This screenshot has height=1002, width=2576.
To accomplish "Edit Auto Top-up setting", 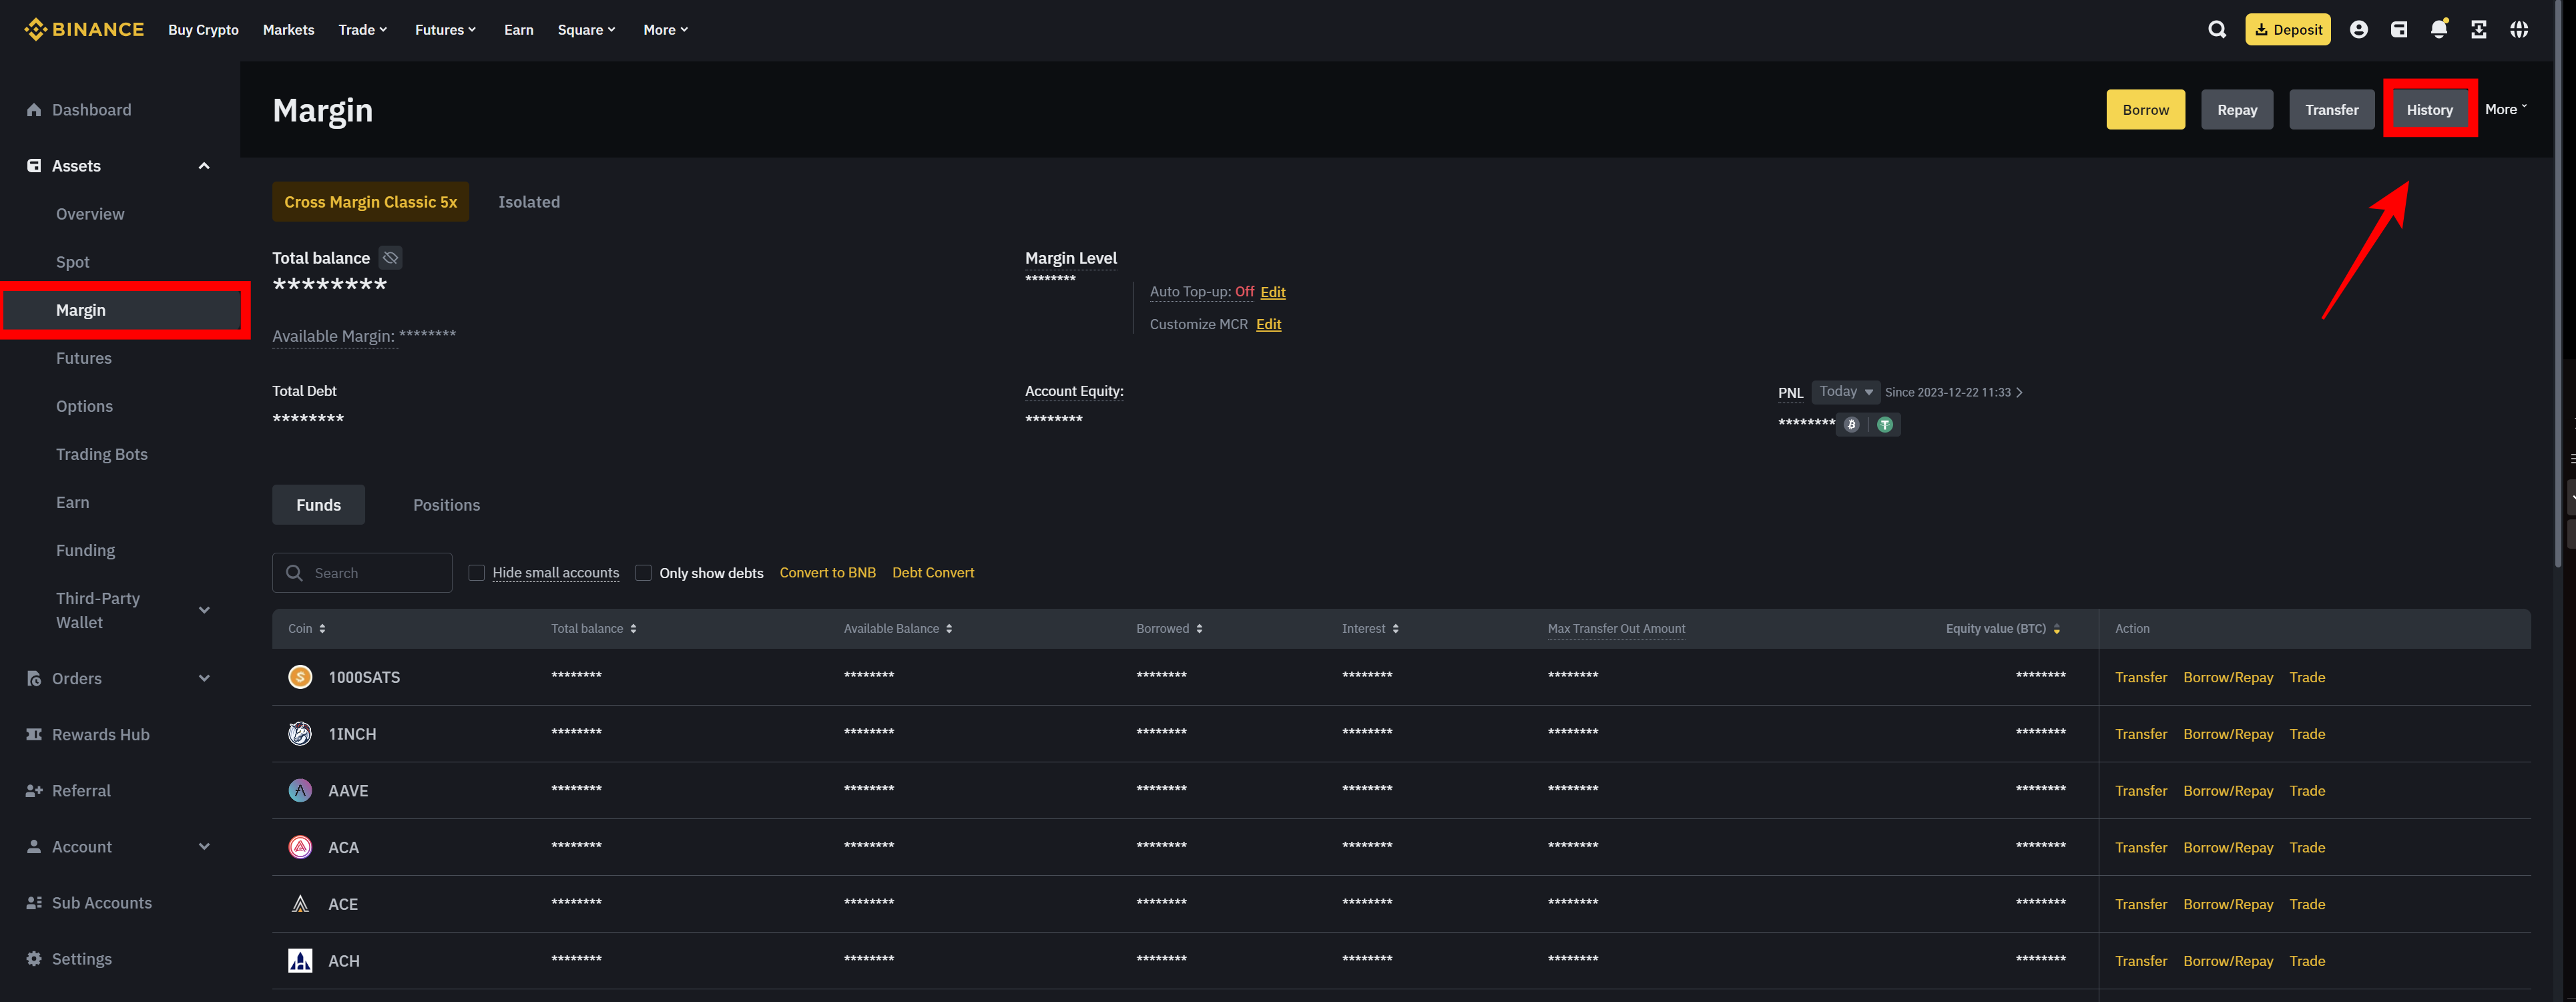I will [x=1272, y=292].
